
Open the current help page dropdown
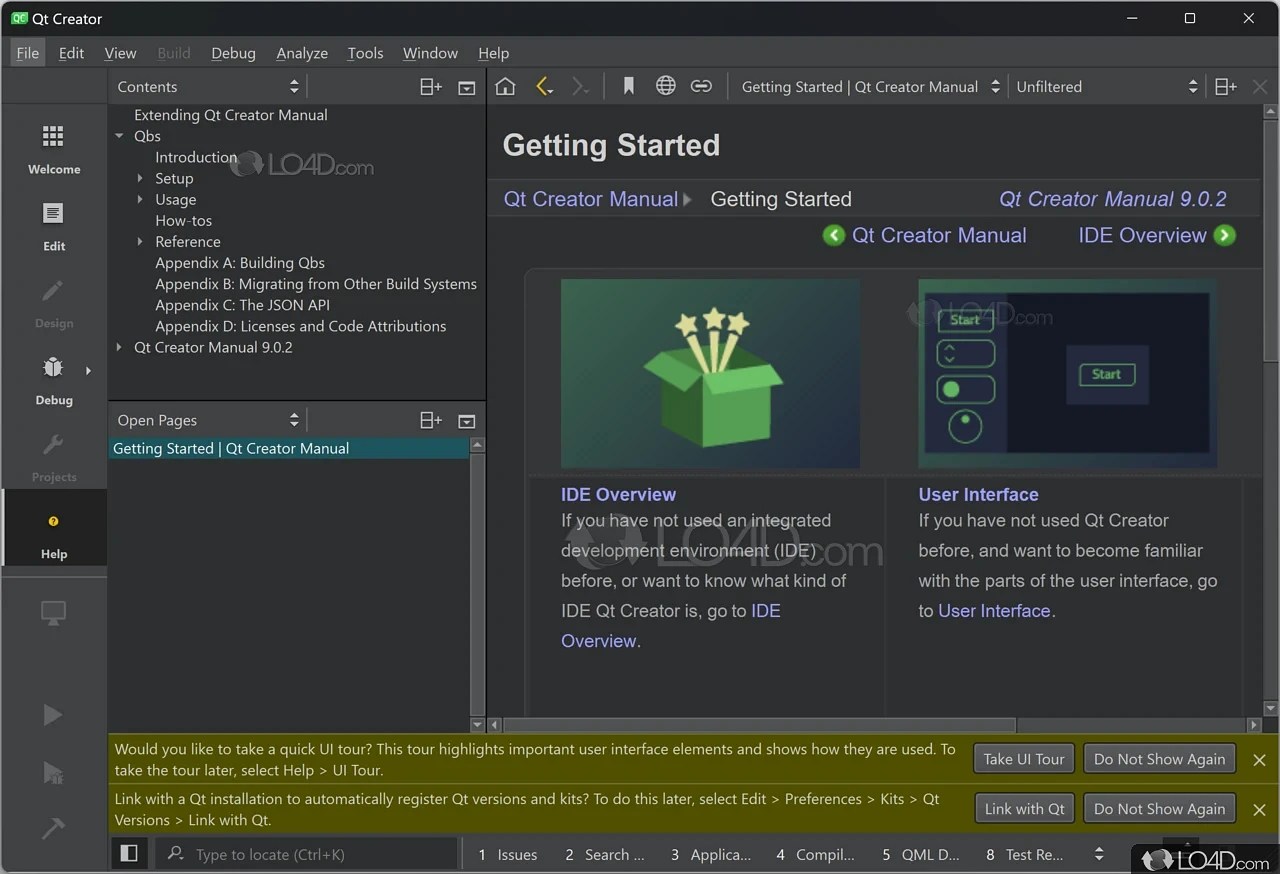pyautogui.click(x=870, y=87)
